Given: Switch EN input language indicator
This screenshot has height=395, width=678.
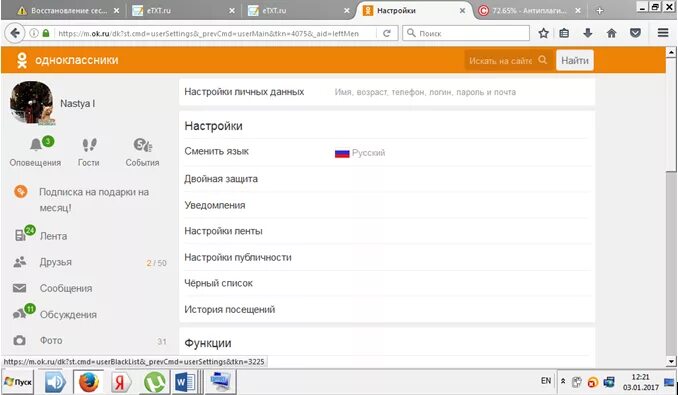Looking at the screenshot, I should 546,381.
